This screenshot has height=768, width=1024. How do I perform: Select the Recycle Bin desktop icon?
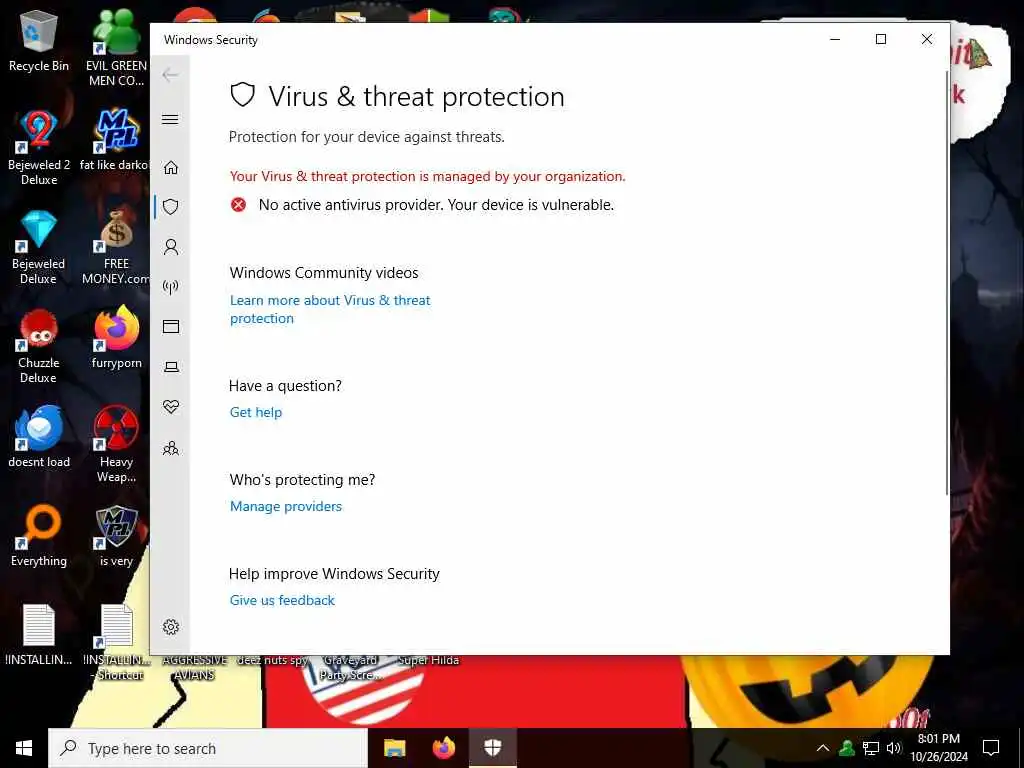click(x=39, y=40)
